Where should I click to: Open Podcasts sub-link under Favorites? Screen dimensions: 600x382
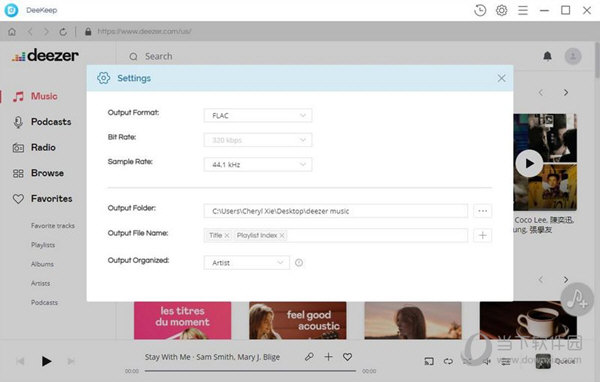click(x=44, y=302)
